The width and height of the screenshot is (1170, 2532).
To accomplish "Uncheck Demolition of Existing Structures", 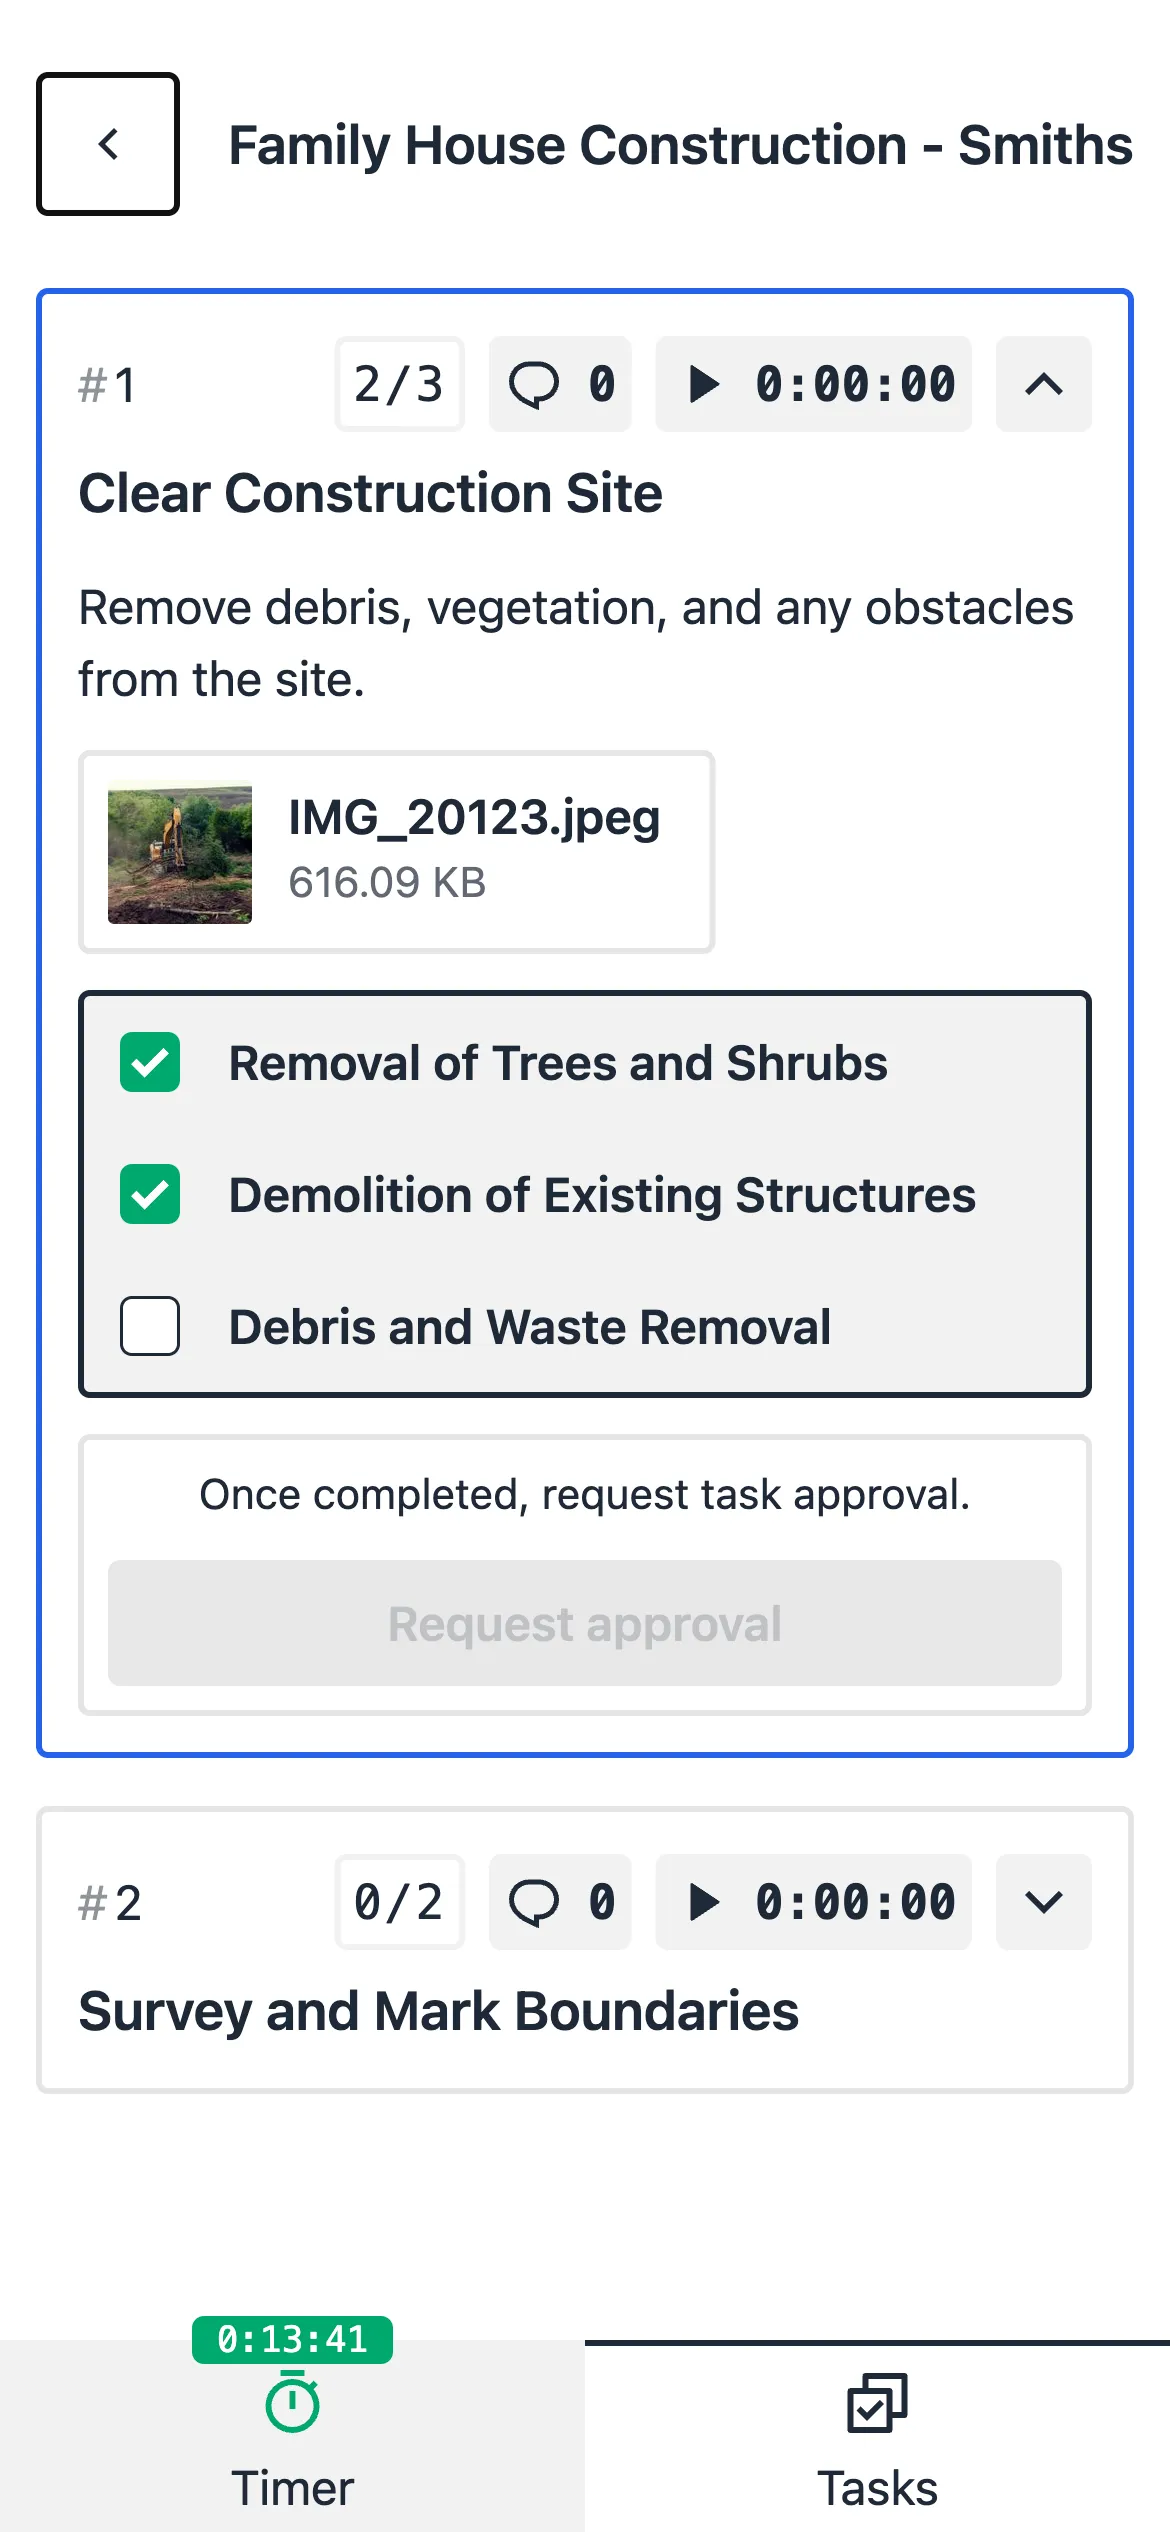I will click(150, 1194).
